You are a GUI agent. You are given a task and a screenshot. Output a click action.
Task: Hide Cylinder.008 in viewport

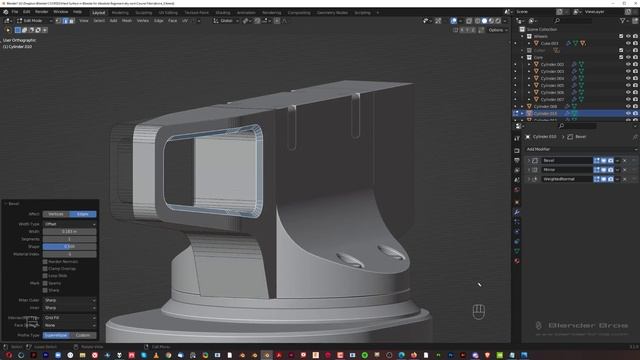[x=628, y=107]
